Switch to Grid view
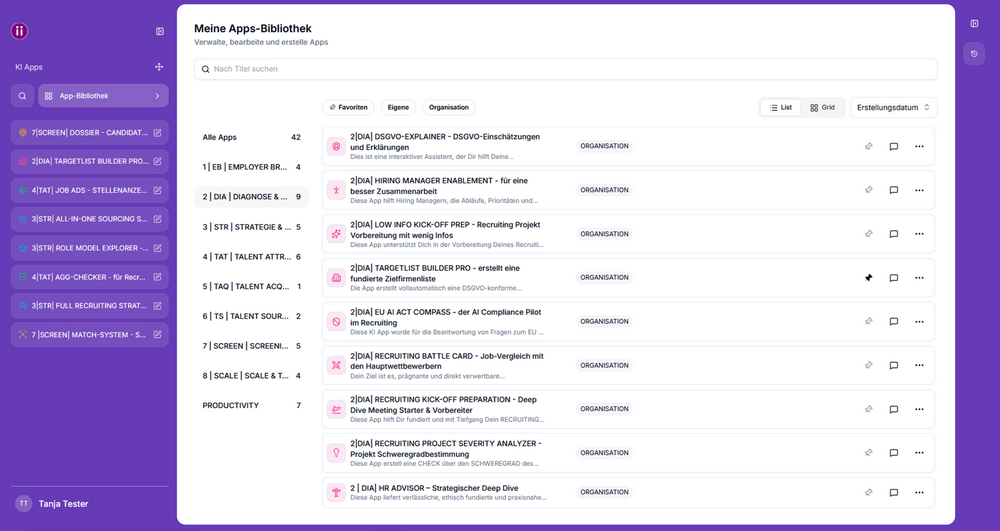1000x531 pixels. (822, 108)
